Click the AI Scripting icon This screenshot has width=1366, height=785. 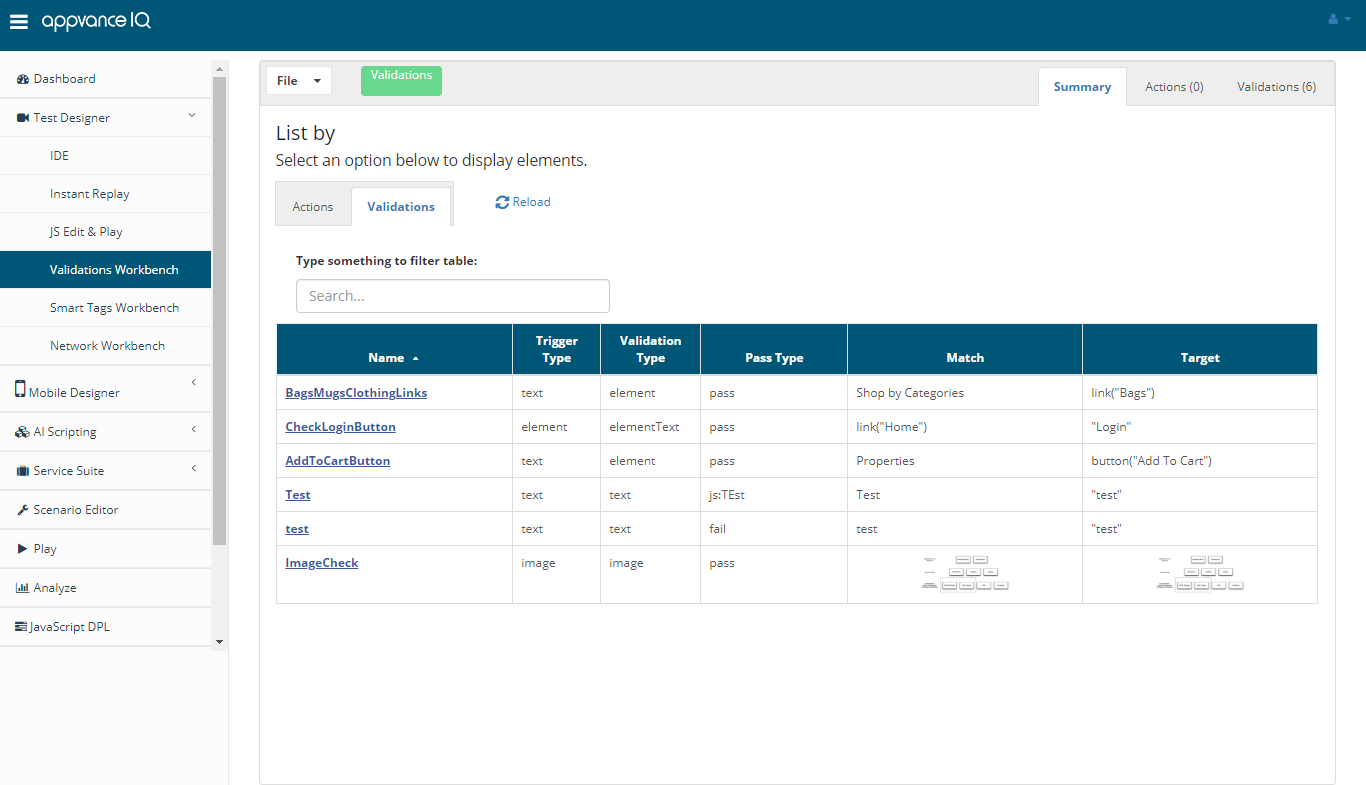pyautogui.click(x=23, y=432)
